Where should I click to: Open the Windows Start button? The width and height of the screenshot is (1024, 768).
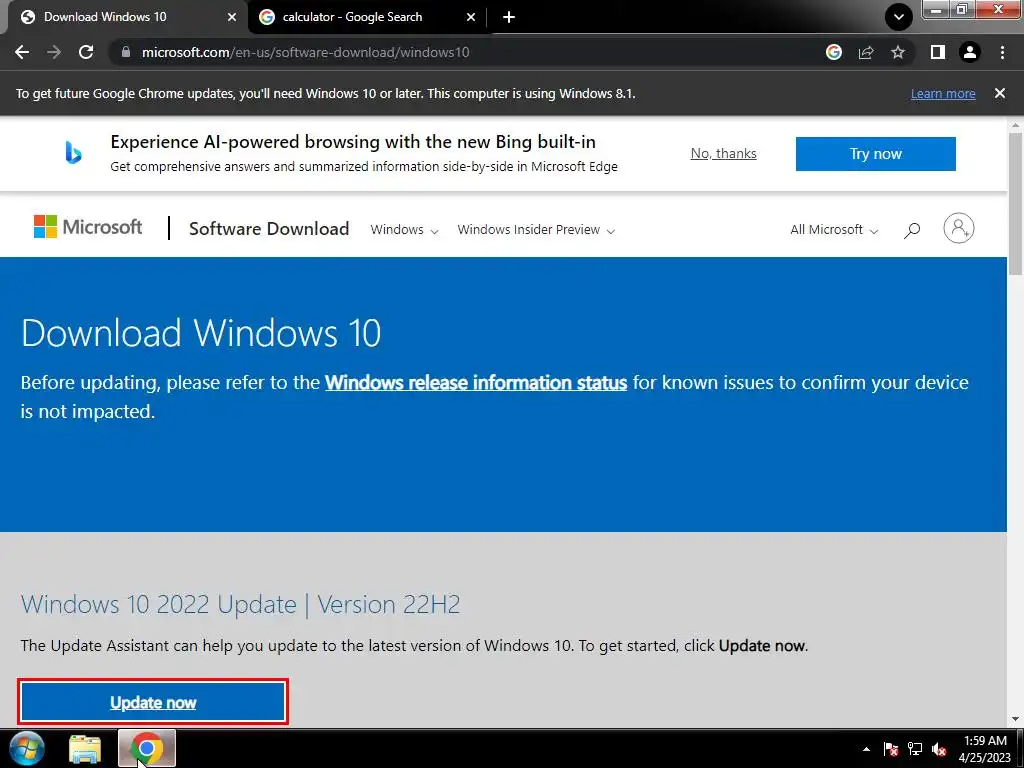coord(26,748)
